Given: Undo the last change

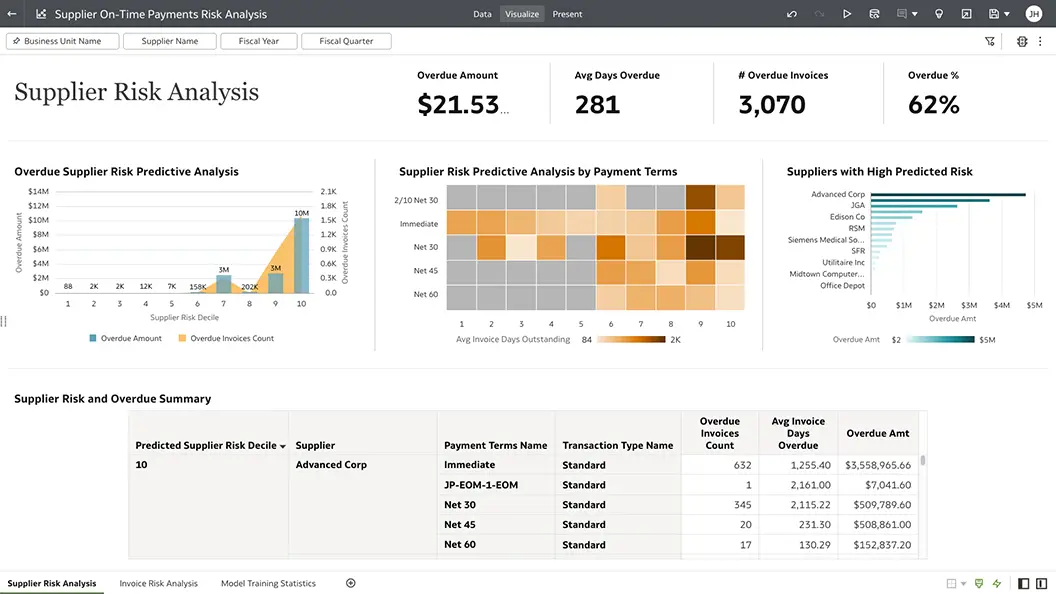Looking at the screenshot, I should point(791,14).
